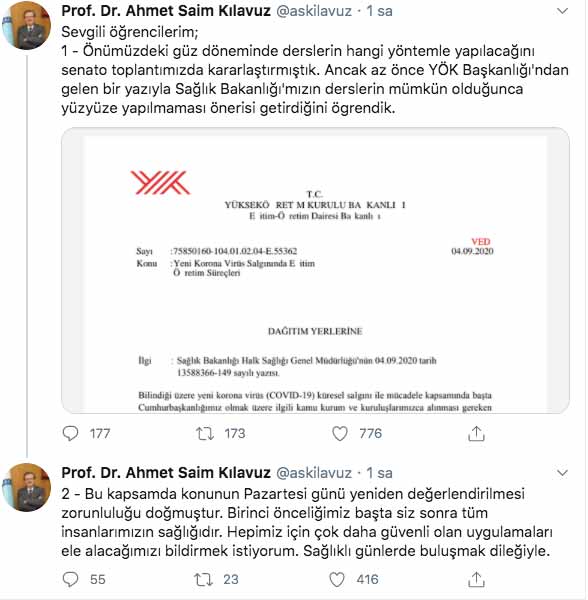Share the second tweet via share icon

476,579
